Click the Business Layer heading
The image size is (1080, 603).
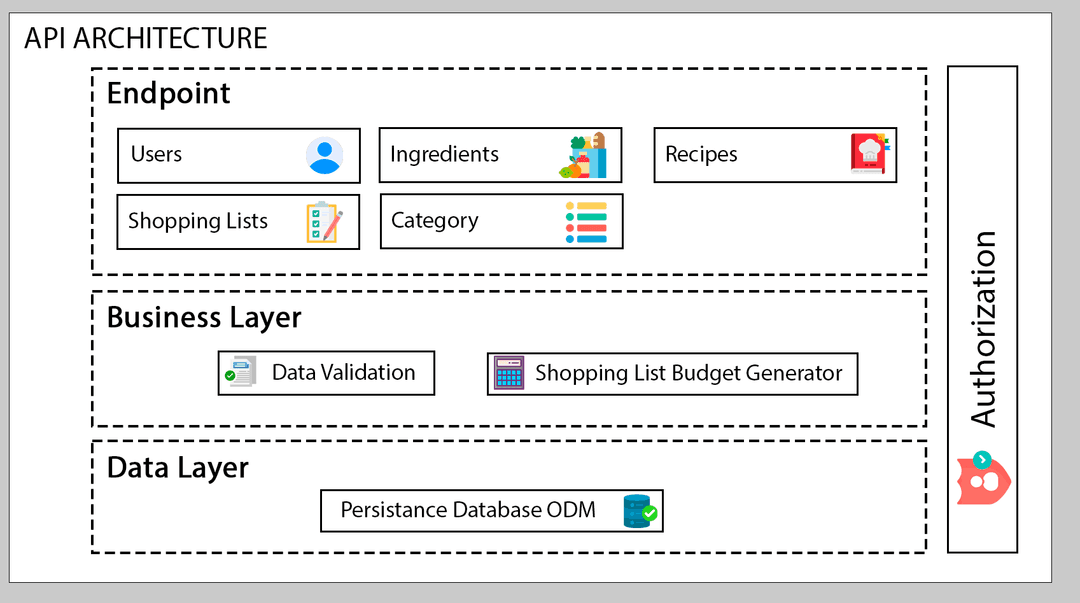pos(204,318)
